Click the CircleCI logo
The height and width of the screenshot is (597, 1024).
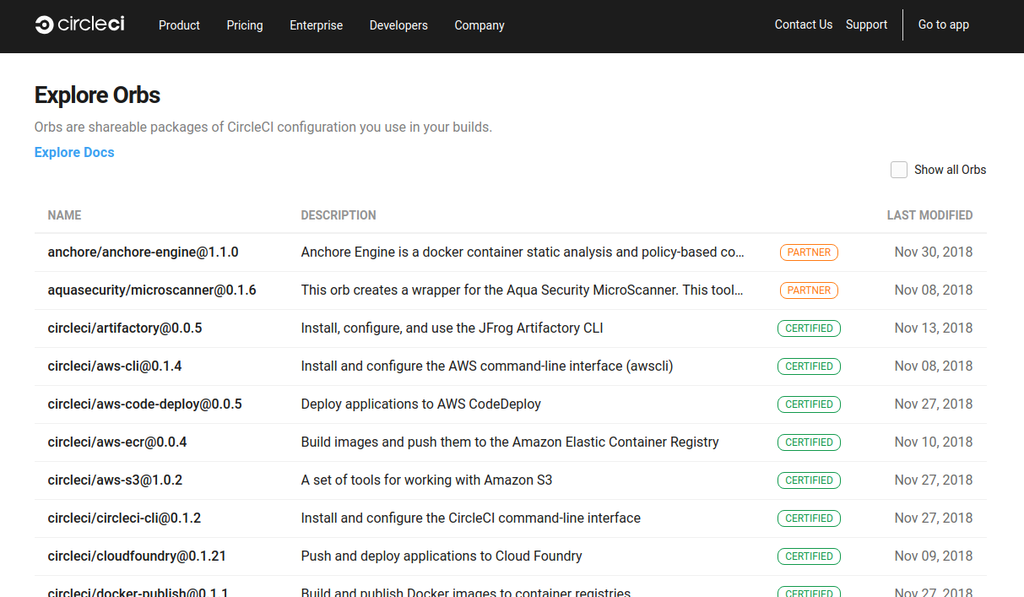pyautogui.click(x=80, y=25)
